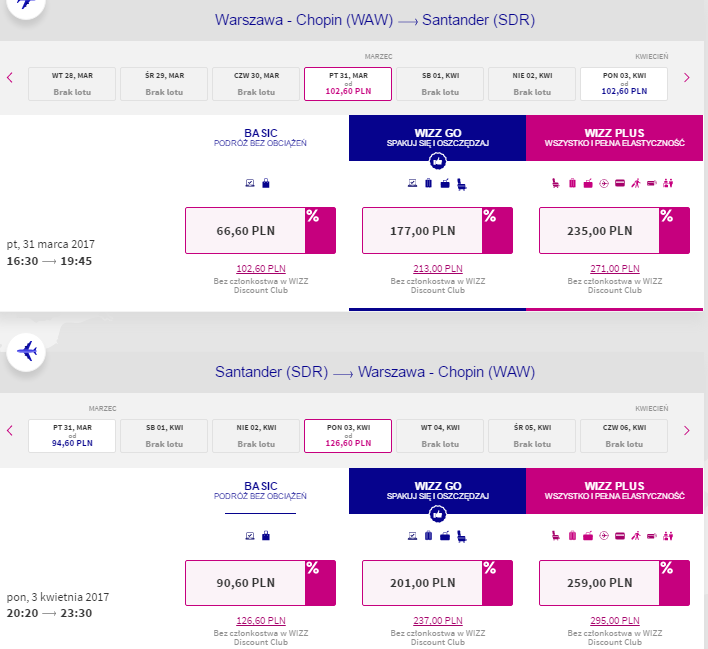The image size is (708, 649).
Task: Click thumbs-up badge on return WIZZ GO header
Action: pos(438,514)
